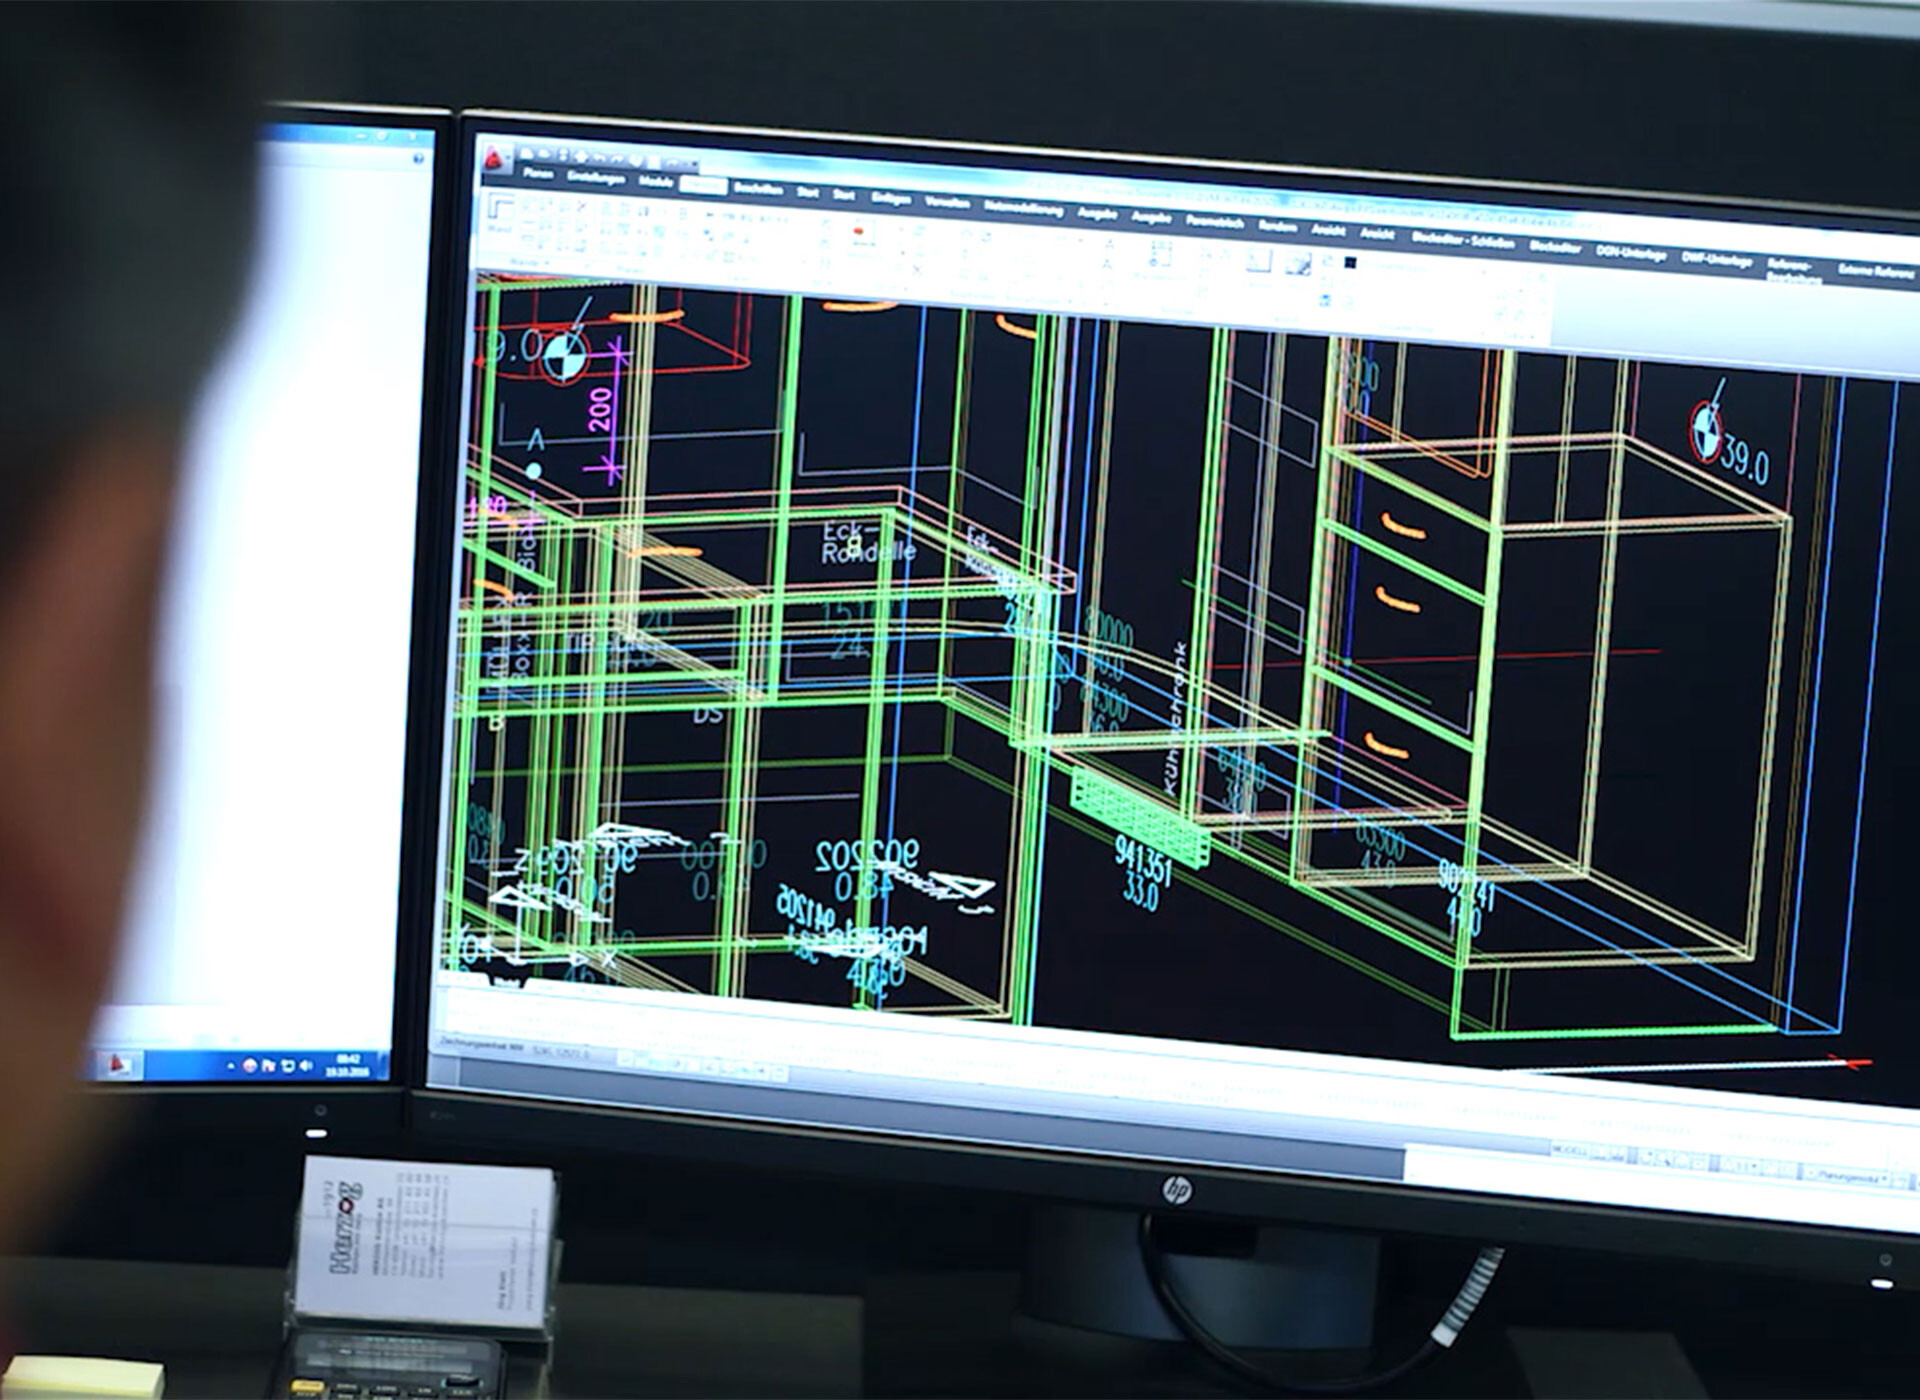Open the Module ribbon tab
Screen dimensions: 1920x1400
656,181
